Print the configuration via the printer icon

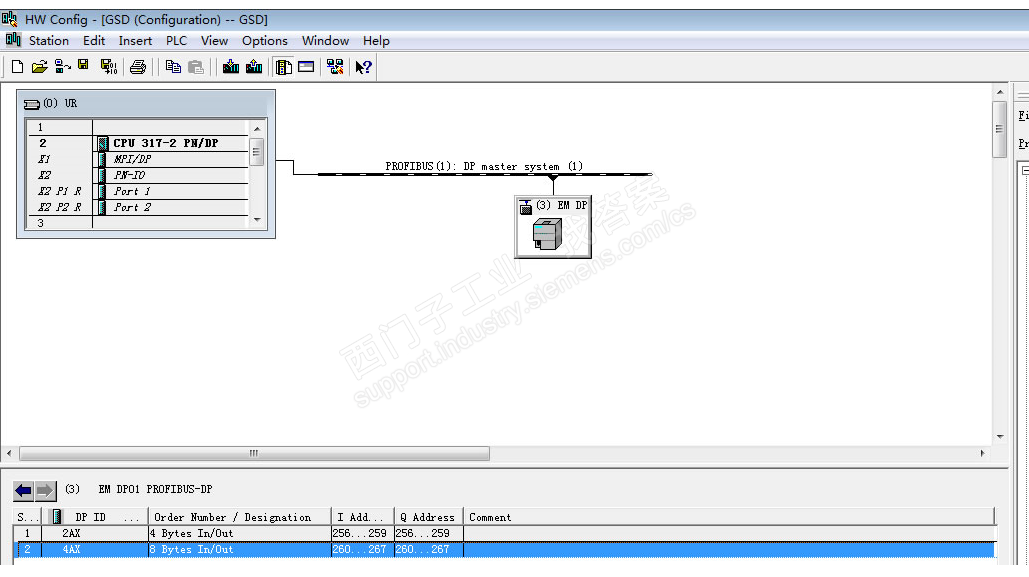pyautogui.click(x=138, y=66)
